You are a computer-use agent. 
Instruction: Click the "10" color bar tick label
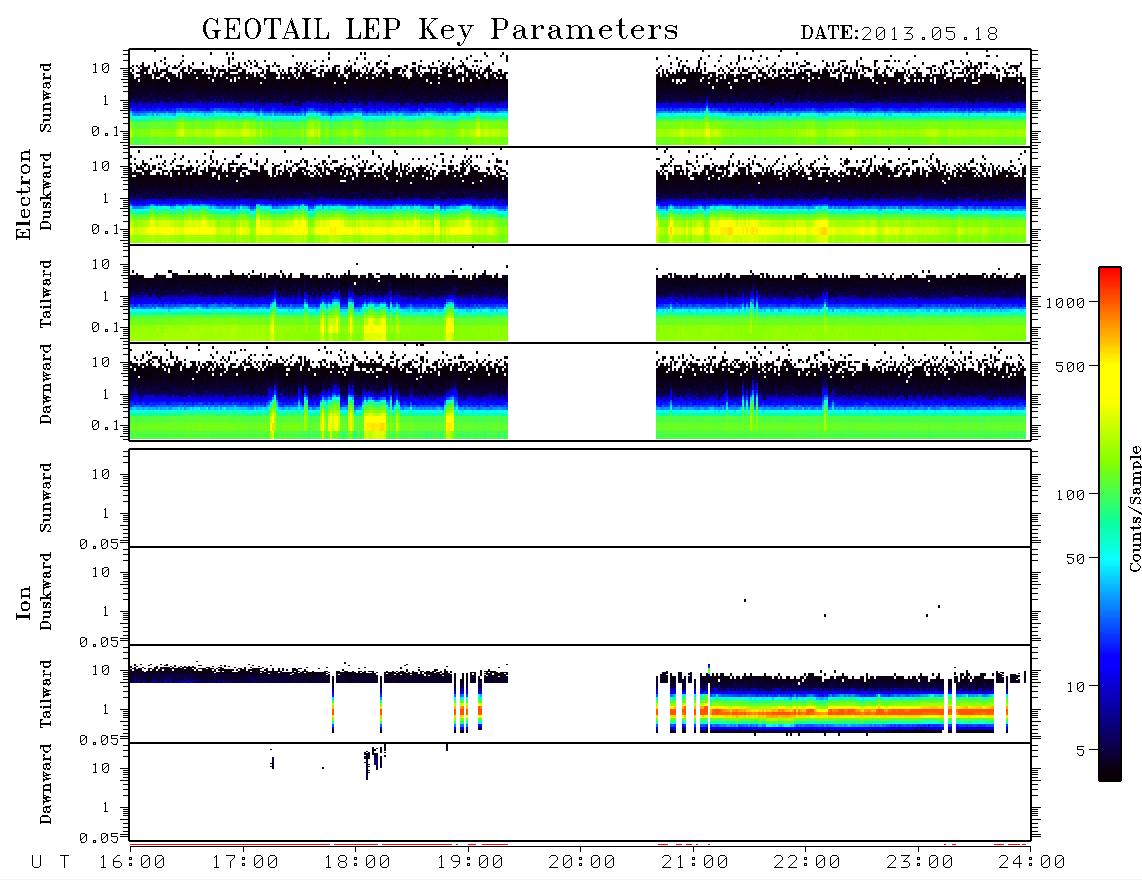point(1075,687)
